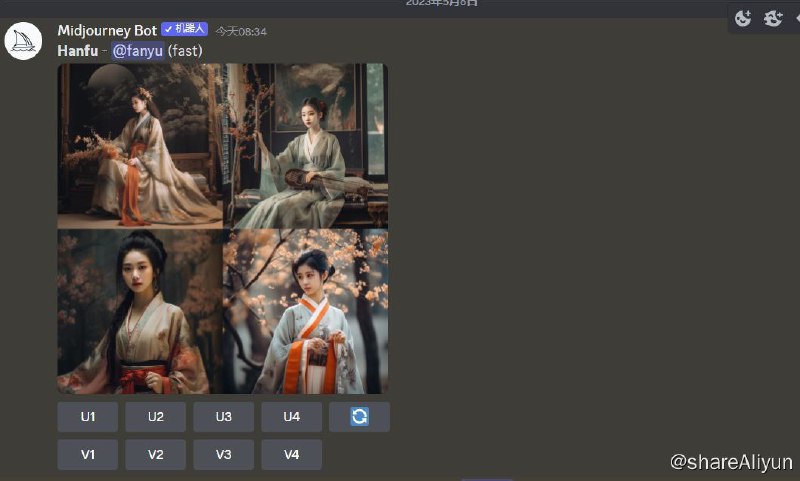Click the @fanyu mention
800x481 pixels.
(x=138, y=50)
